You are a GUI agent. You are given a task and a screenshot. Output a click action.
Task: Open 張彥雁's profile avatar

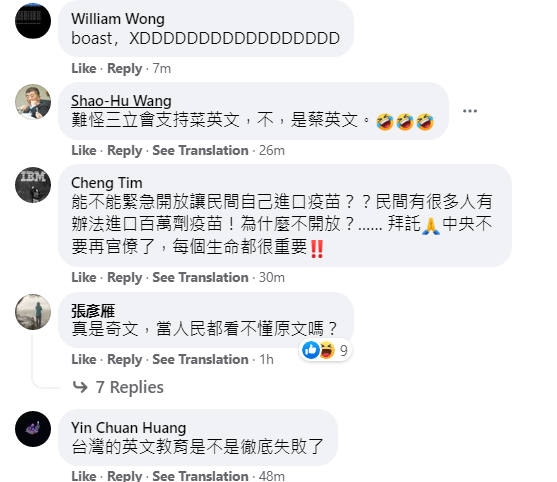tap(33, 312)
